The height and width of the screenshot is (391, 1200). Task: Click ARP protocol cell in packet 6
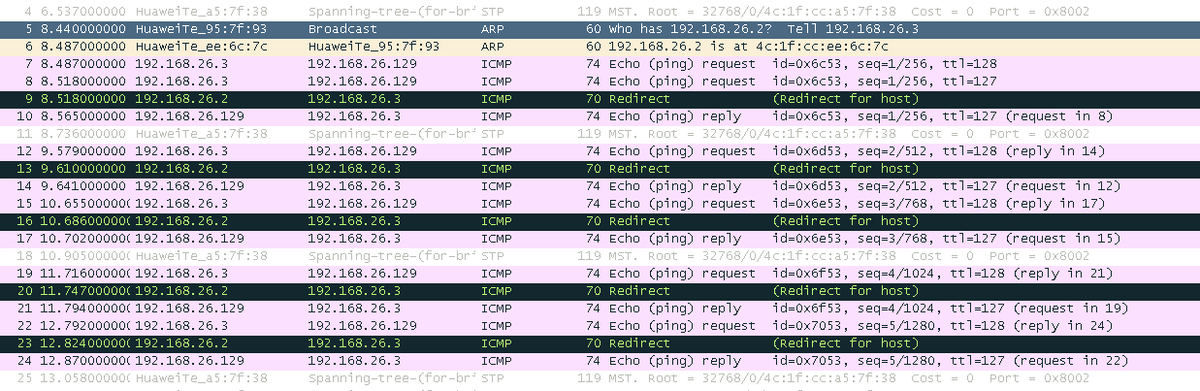[491, 47]
